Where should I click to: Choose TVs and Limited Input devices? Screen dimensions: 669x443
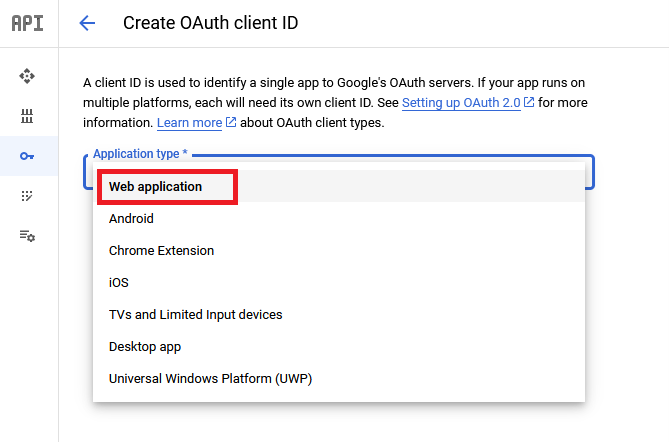[x=339, y=315]
